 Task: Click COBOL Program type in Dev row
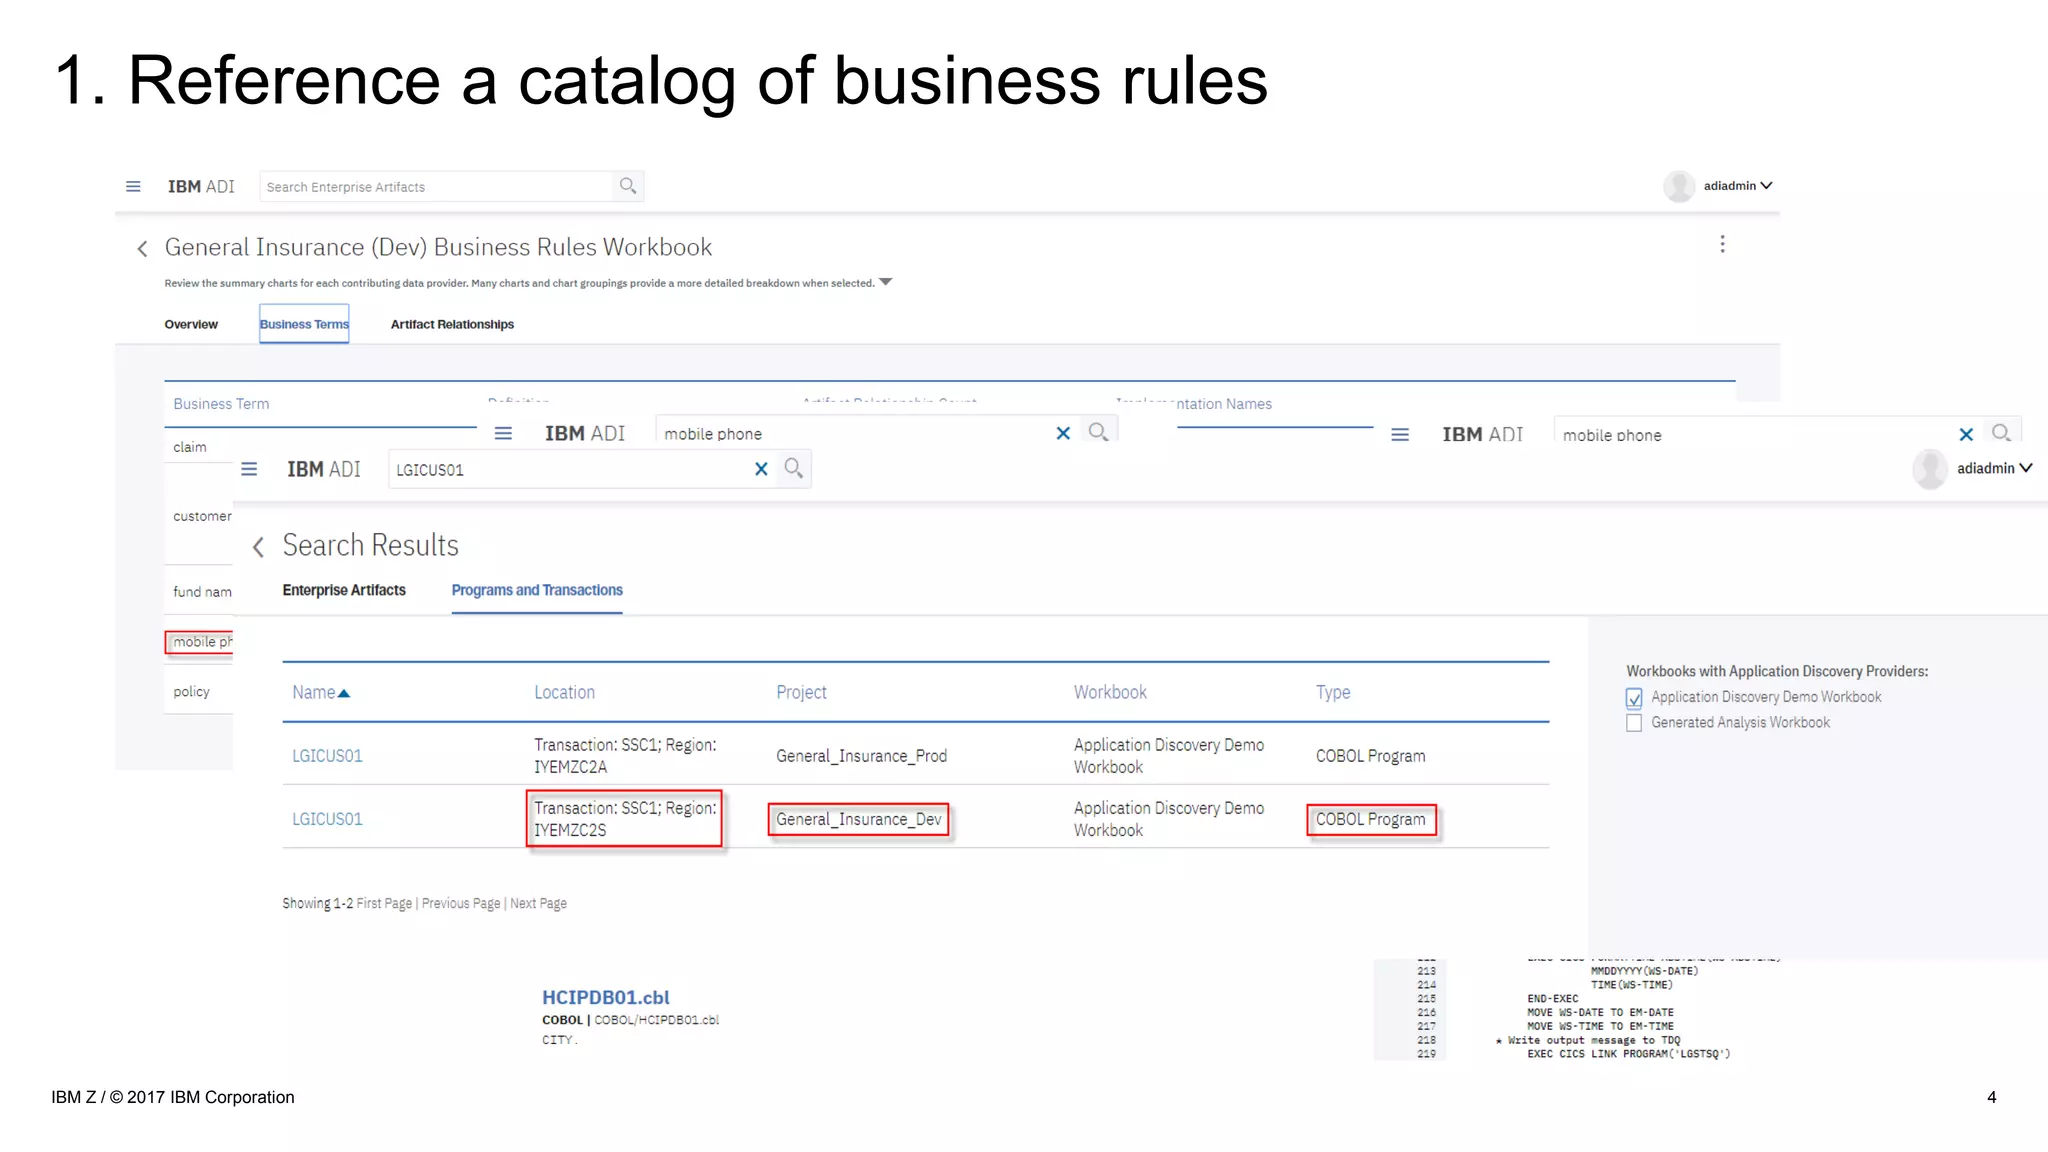[1371, 819]
